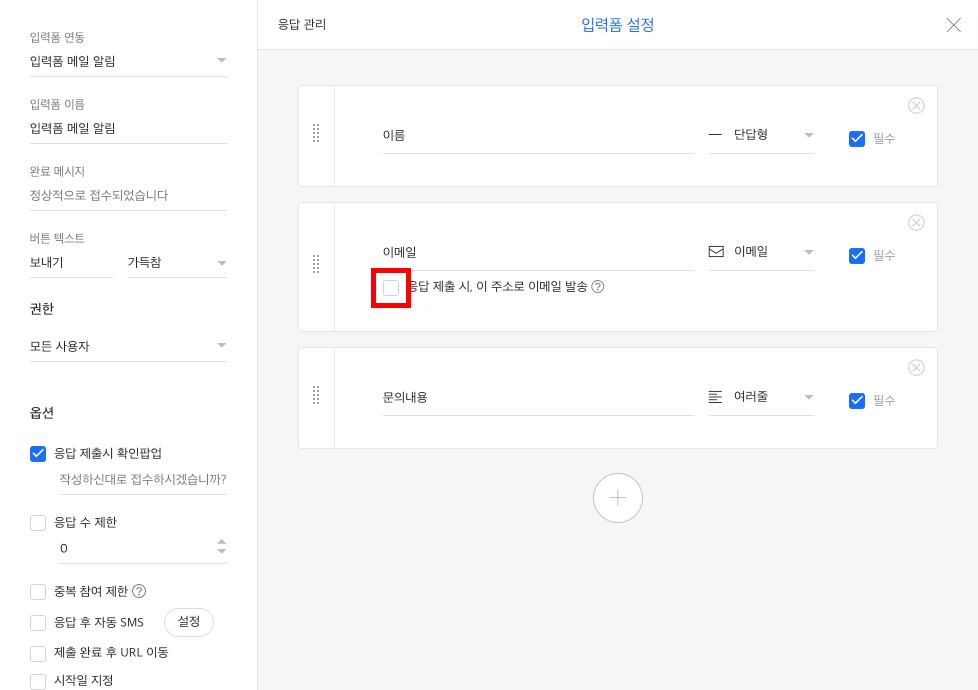Image resolution: width=978 pixels, height=690 pixels.
Task: Switch to the 응답 관리 tab
Action: click(302, 24)
